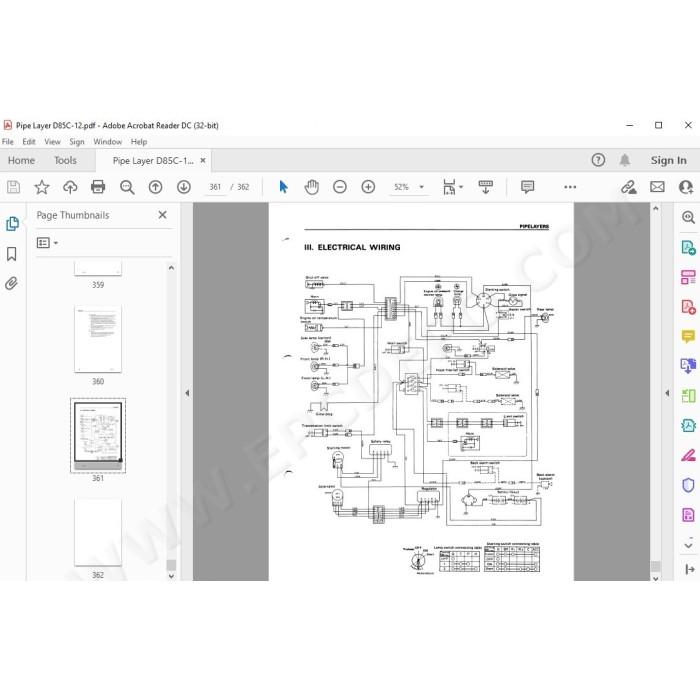Go to previous page arrow
Viewport: 700px width, 700px height.
155,187
